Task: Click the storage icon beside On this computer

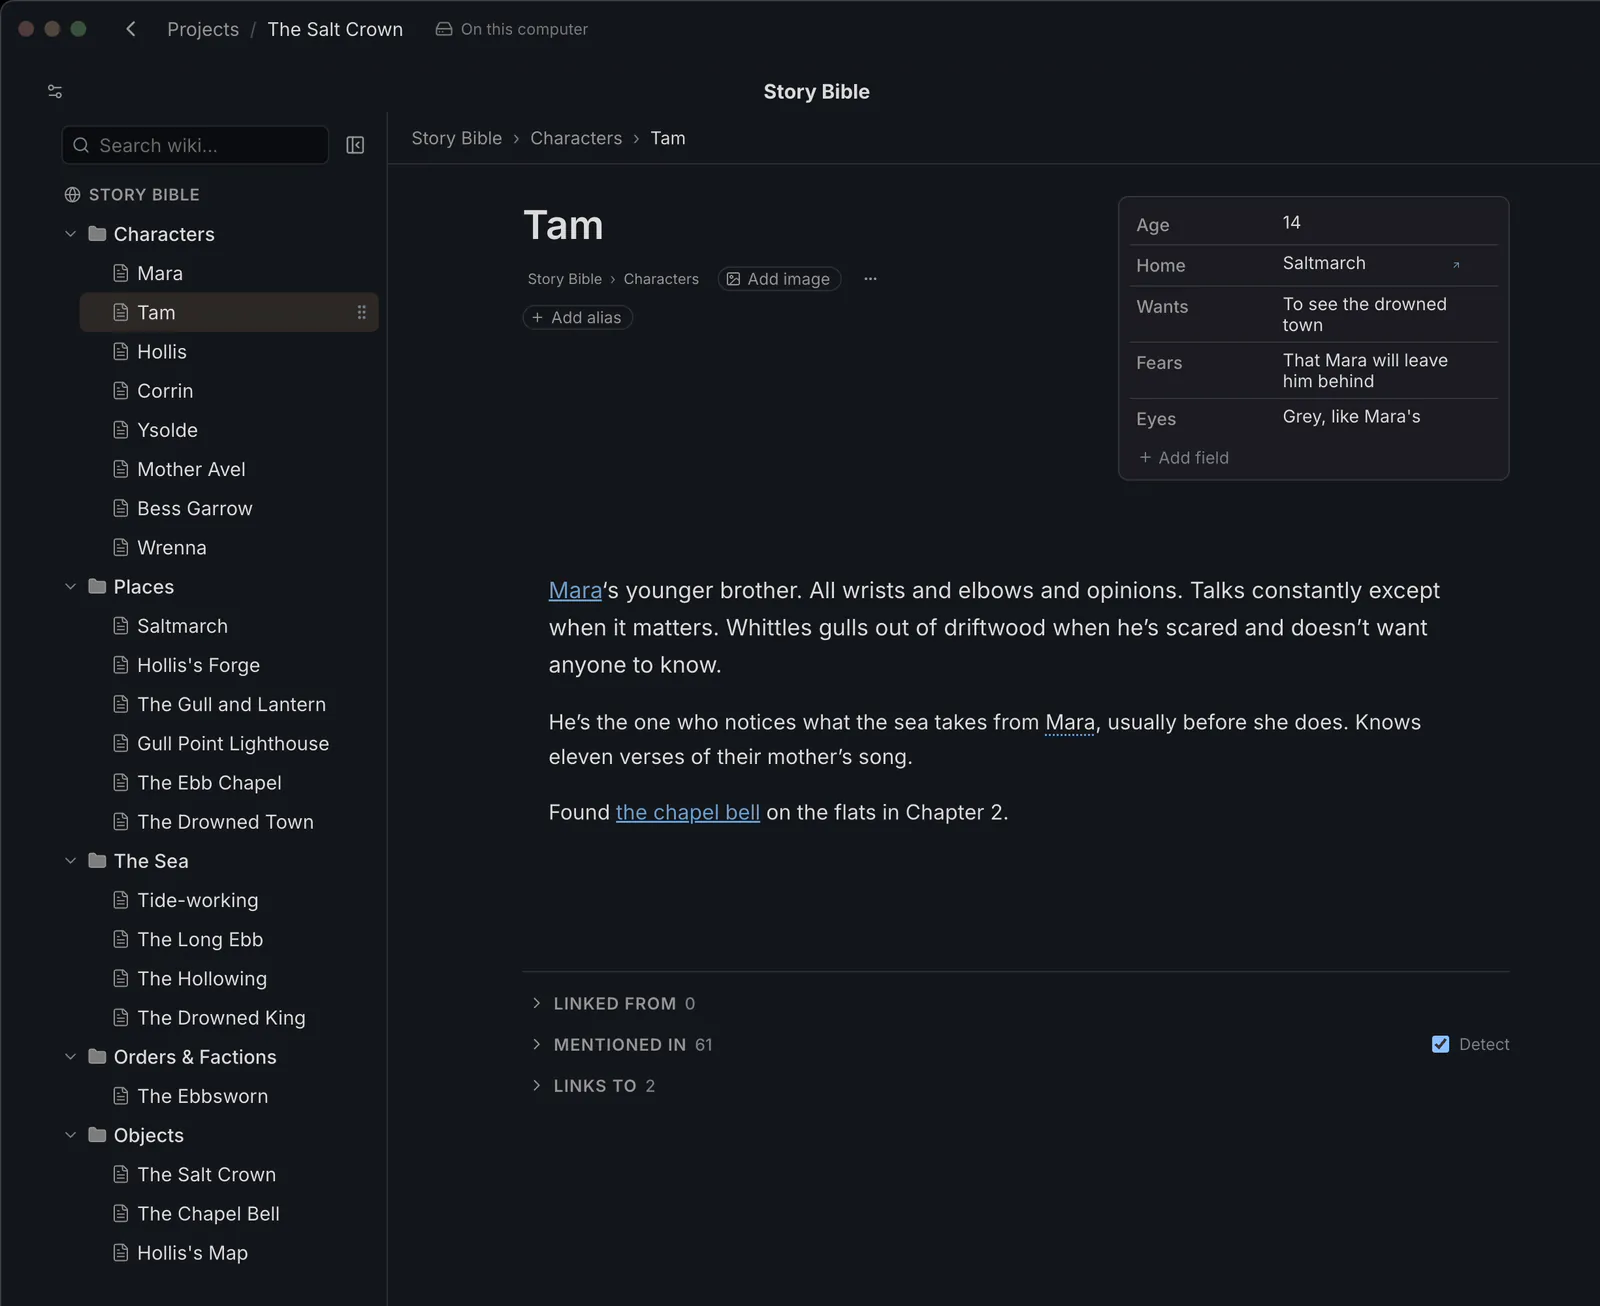Action: [444, 29]
